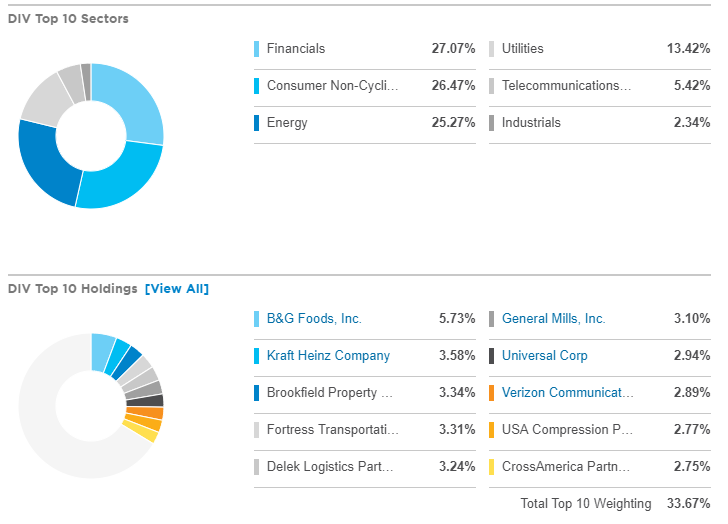Click the Verizon orange legend swatch
The height and width of the screenshot is (524, 728).
491,393
